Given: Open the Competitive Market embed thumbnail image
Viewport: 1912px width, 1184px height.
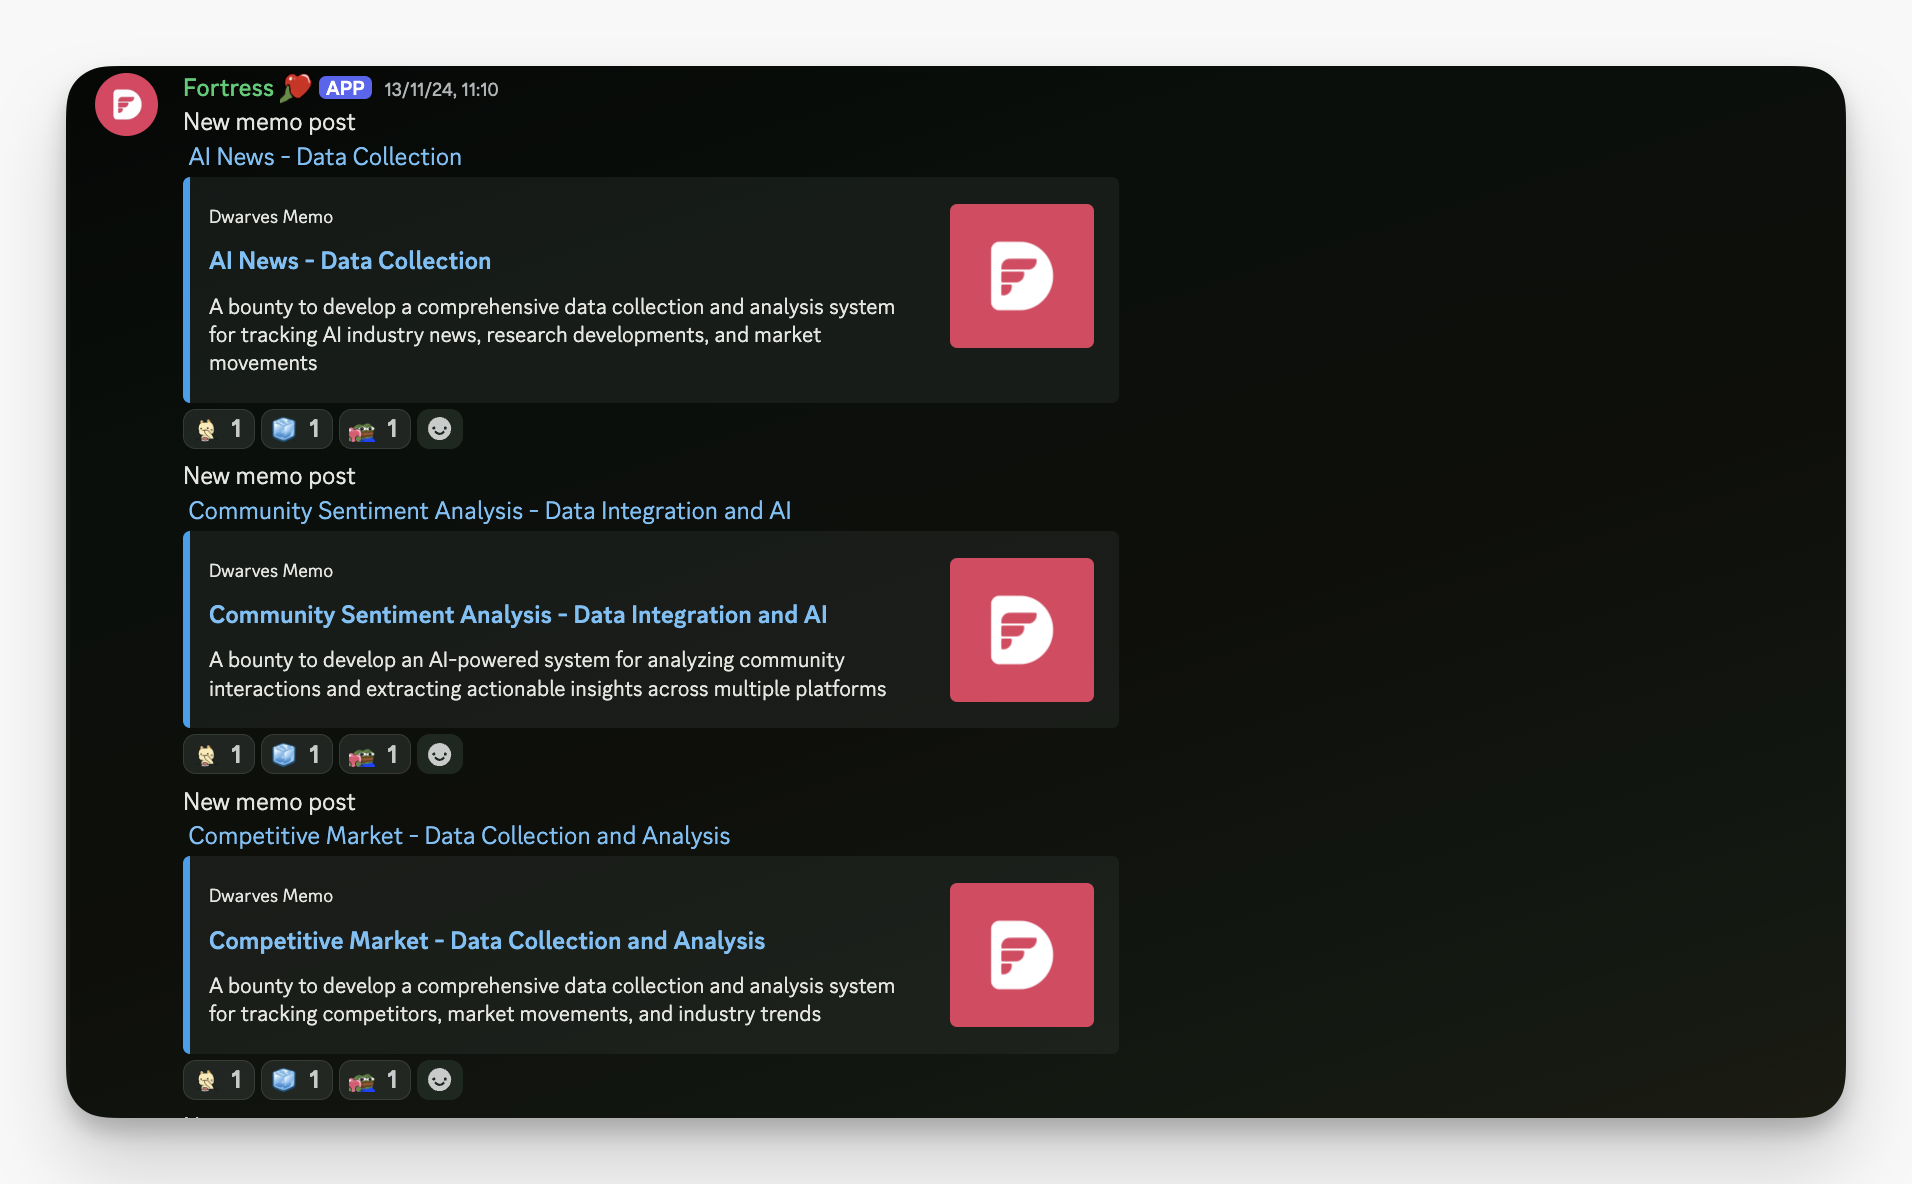Looking at the screenshot, I should [x=1021, y=955].
